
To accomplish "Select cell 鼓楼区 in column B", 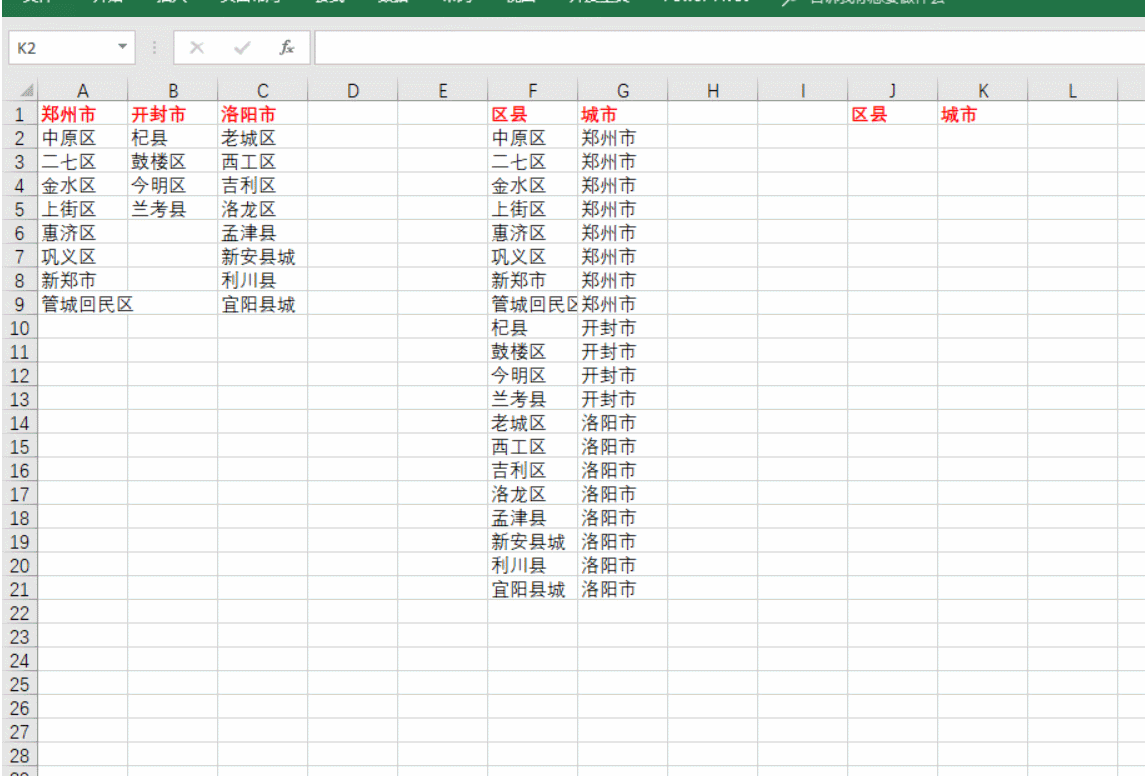I will tap(172, 161).
